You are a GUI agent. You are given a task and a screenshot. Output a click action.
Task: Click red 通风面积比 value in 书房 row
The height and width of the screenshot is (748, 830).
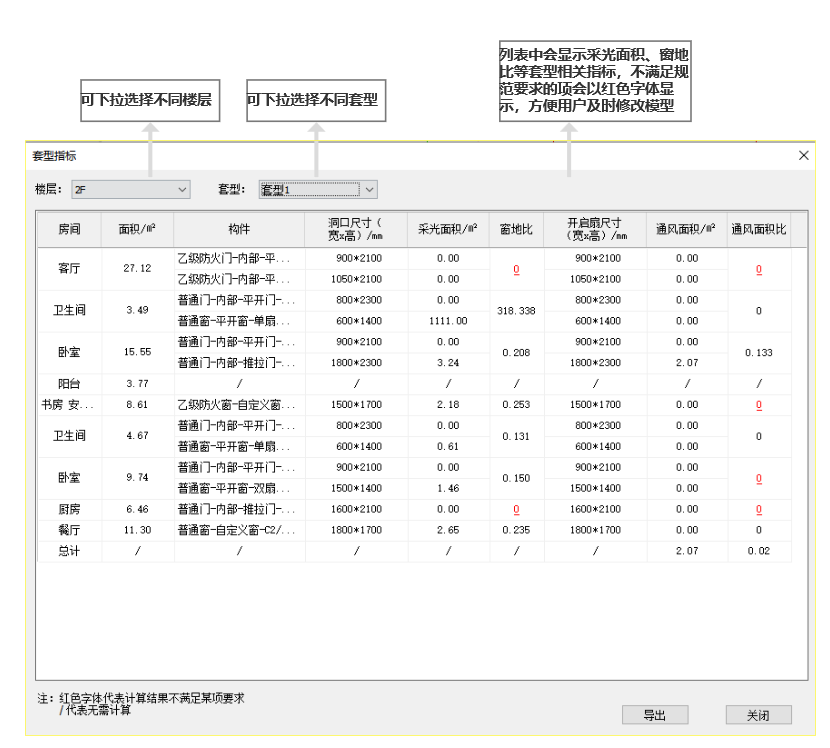pos(759,407)
